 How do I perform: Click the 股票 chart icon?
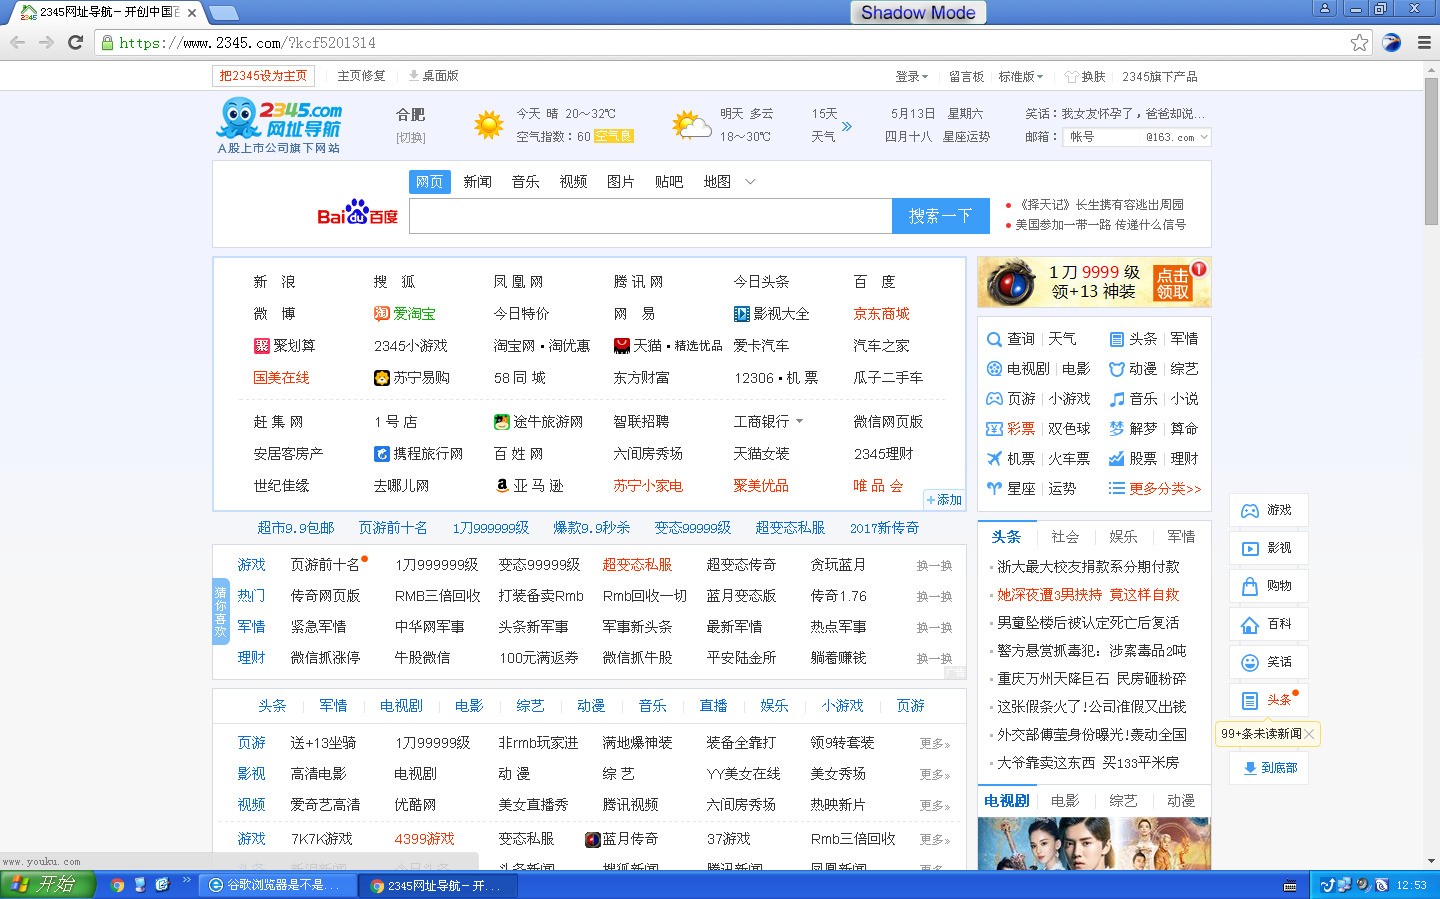[x=1117, y=459]
